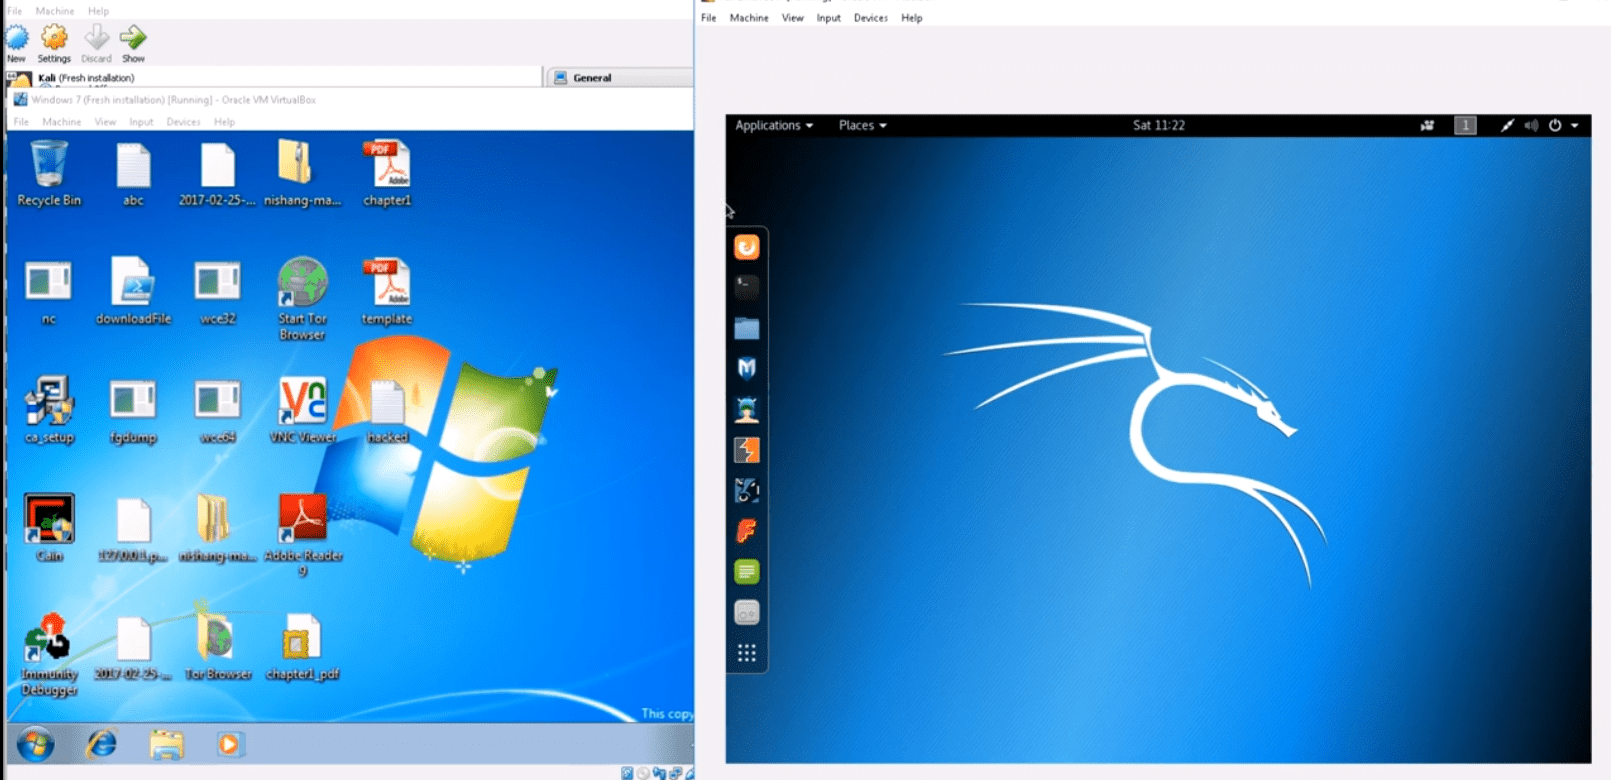
Task: Switch to the General tab in VirtualBox Manager
Action: 591,77
